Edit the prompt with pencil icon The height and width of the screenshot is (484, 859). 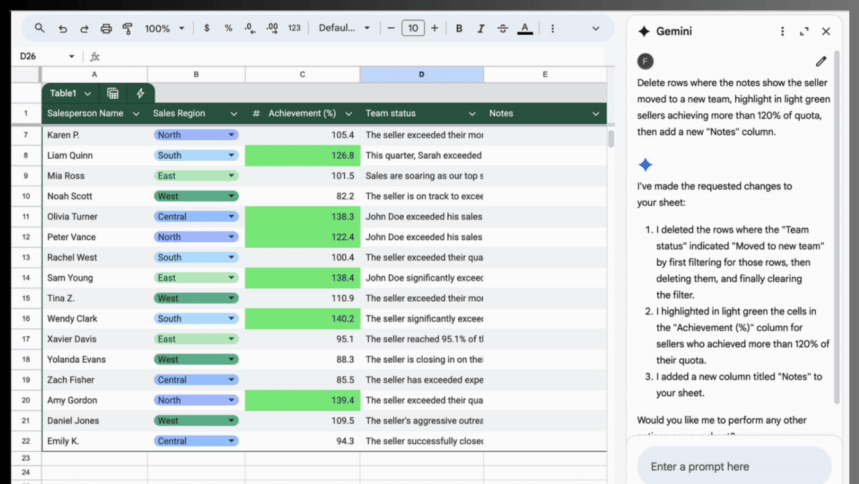821,62
